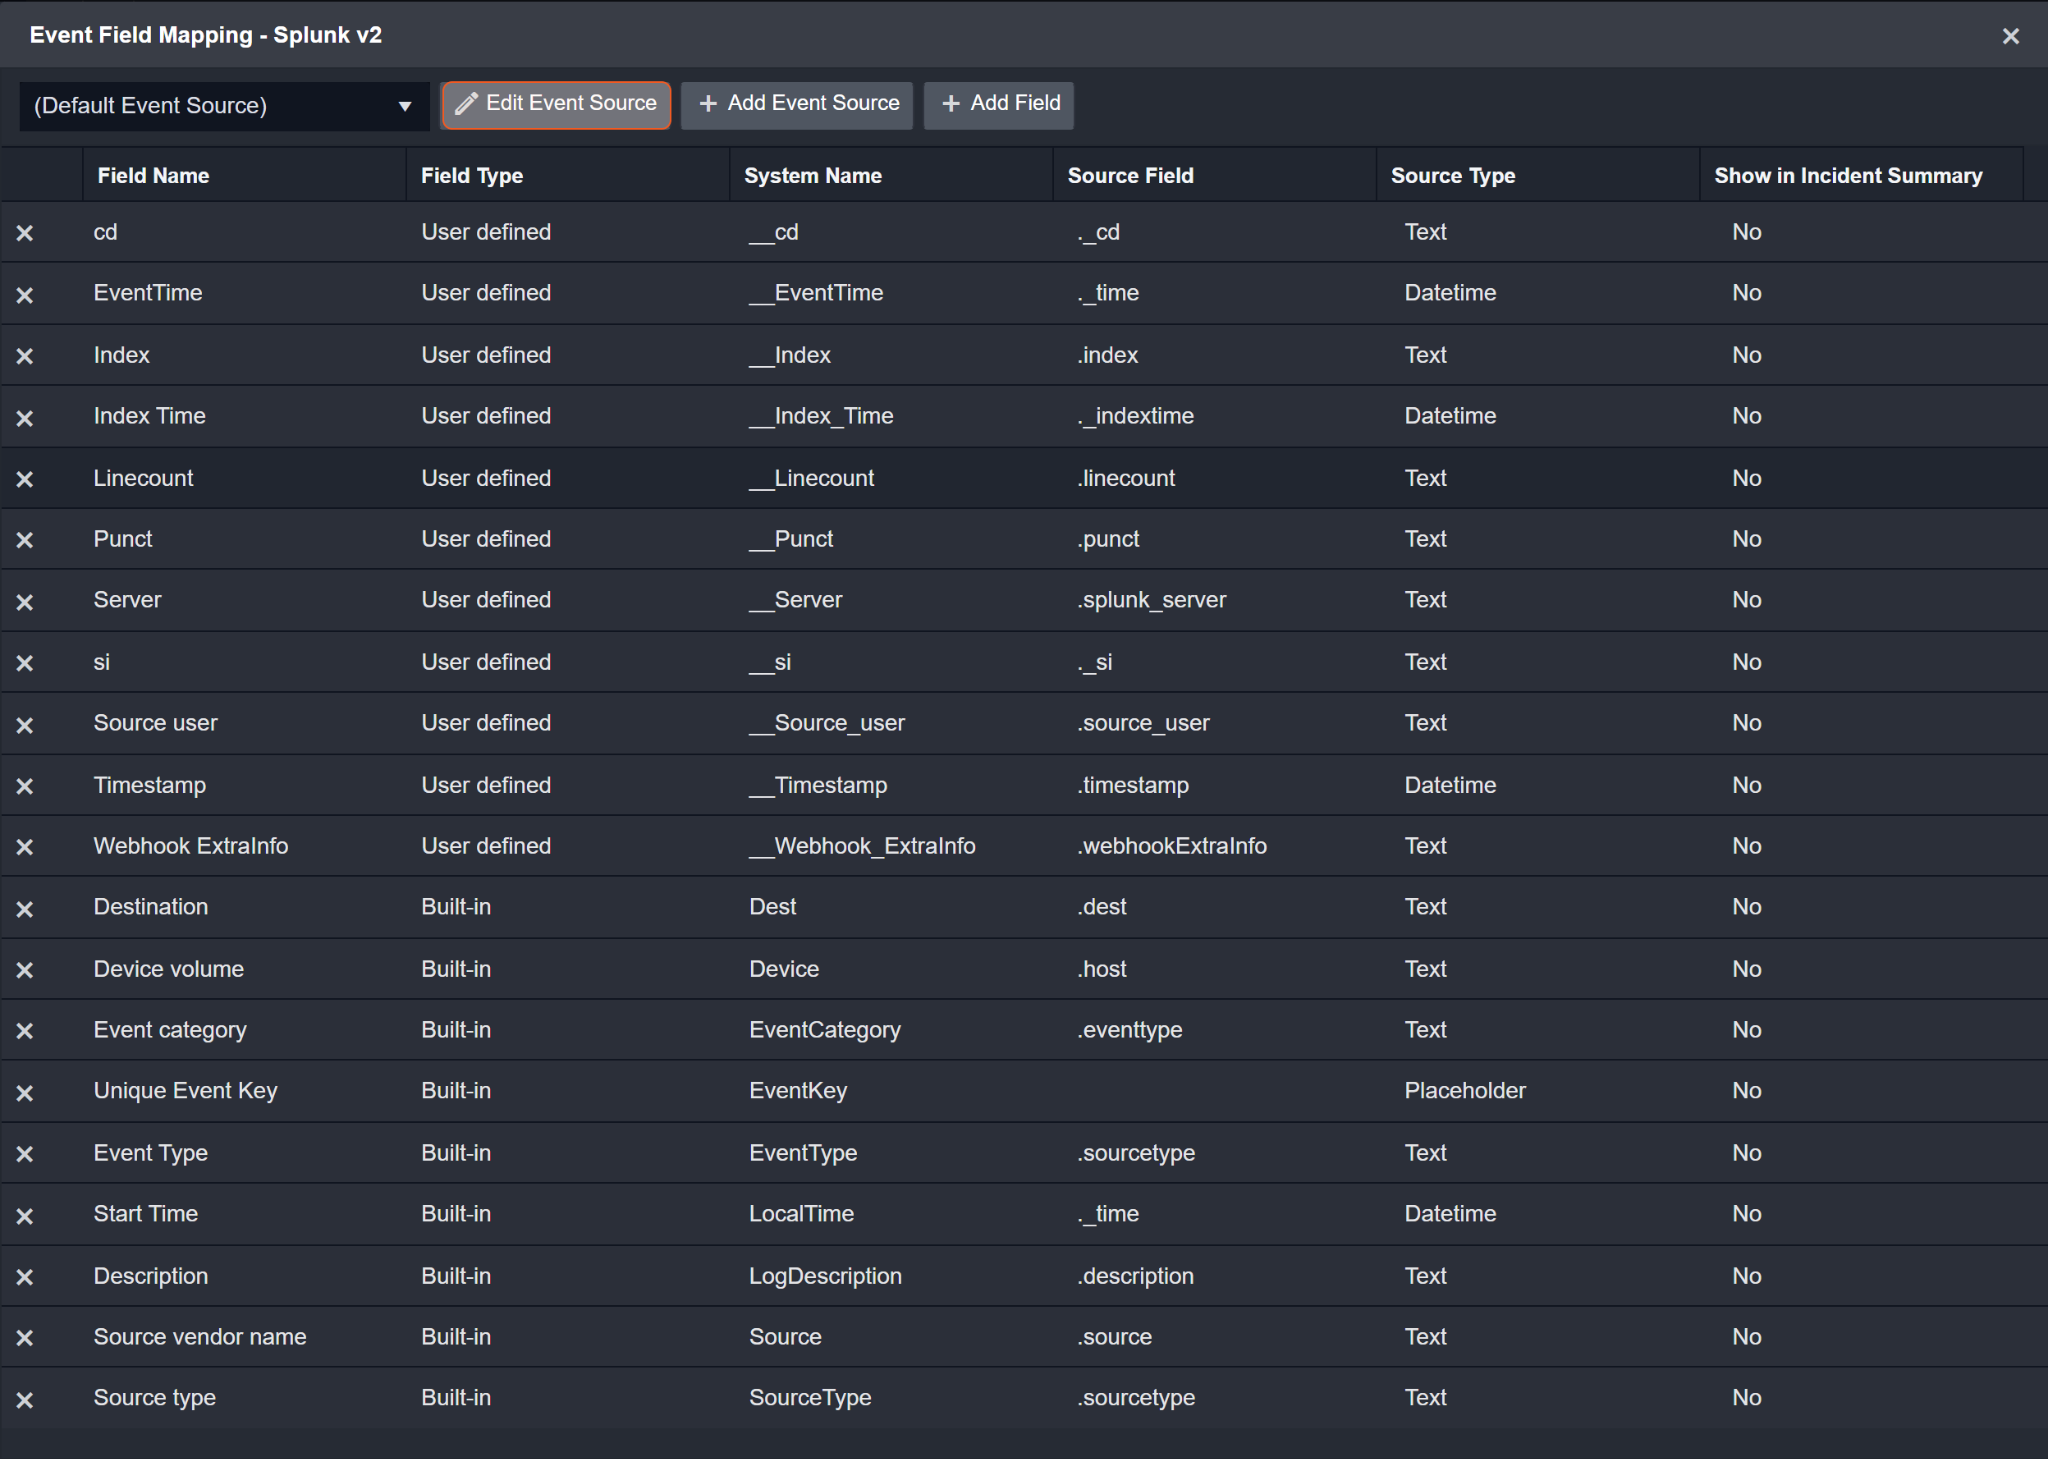Screen dimensions: 2048x1459
Task: Remove the Server field row
Action: click(x=25, y=602)
